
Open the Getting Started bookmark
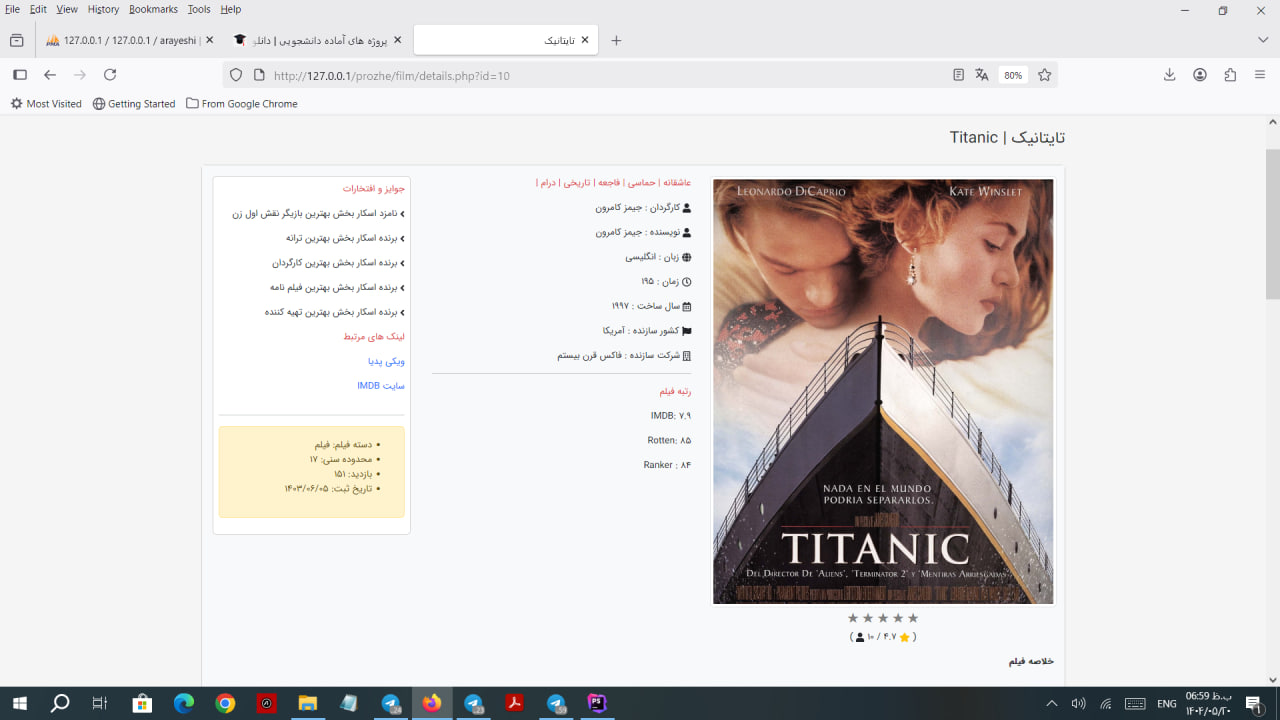tap(134, 104)
